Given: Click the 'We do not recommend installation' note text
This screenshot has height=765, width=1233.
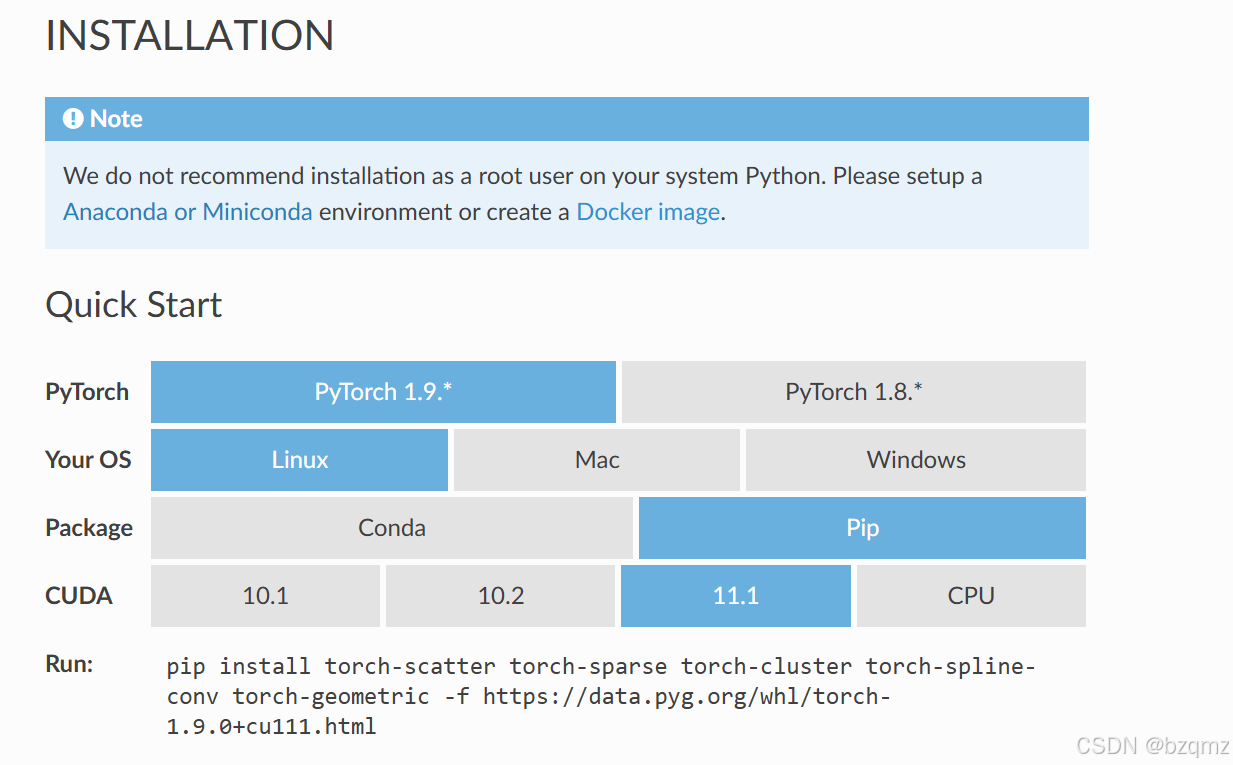Looking at the screenshot, I should point(523,194).
